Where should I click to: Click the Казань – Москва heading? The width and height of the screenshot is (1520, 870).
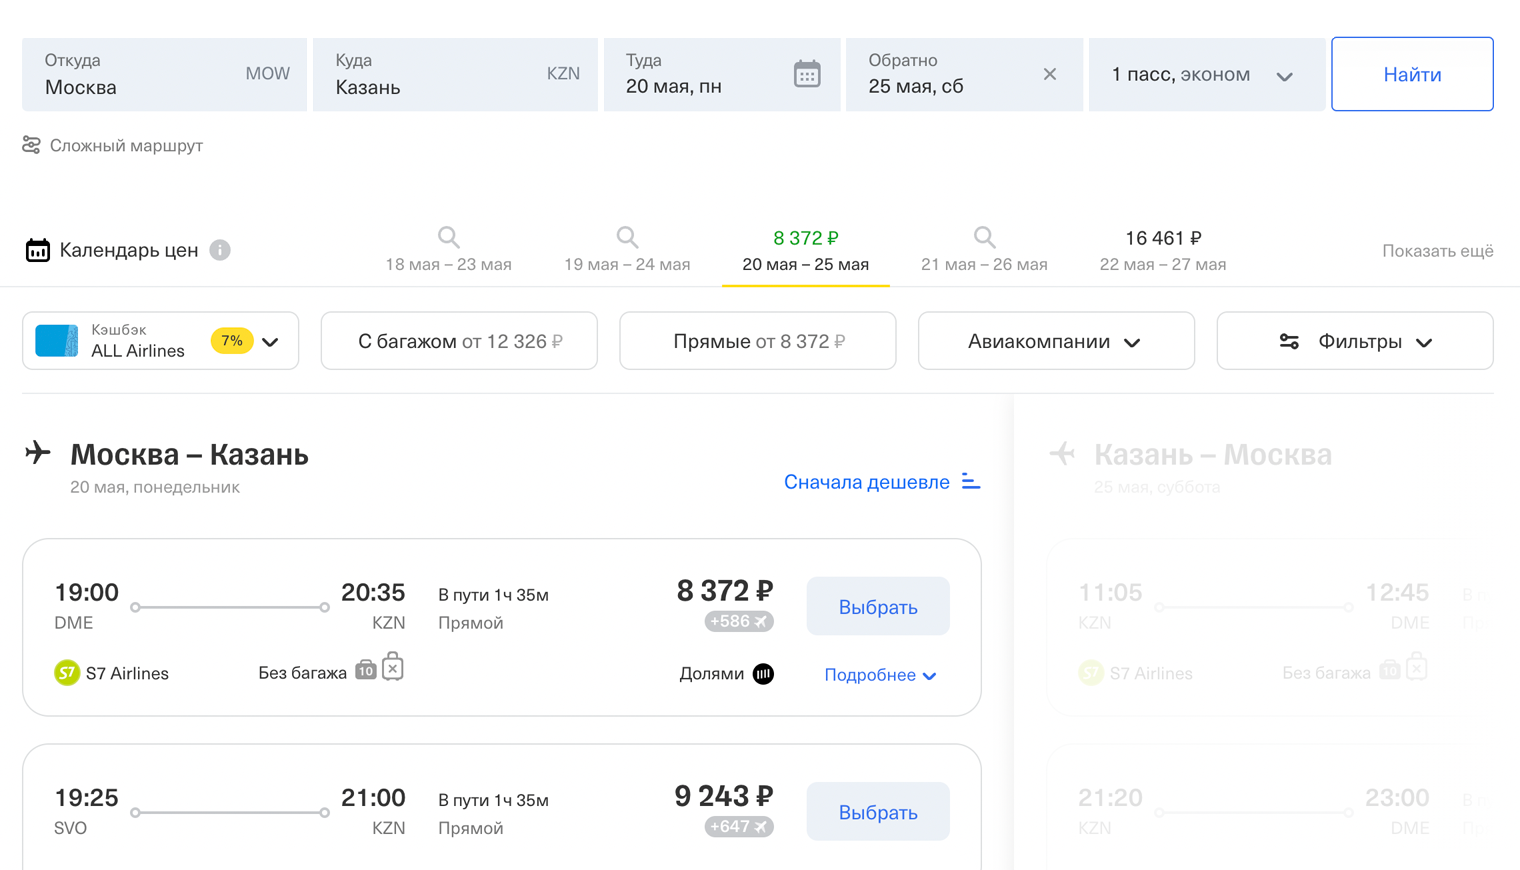(x=1213, y=455)
